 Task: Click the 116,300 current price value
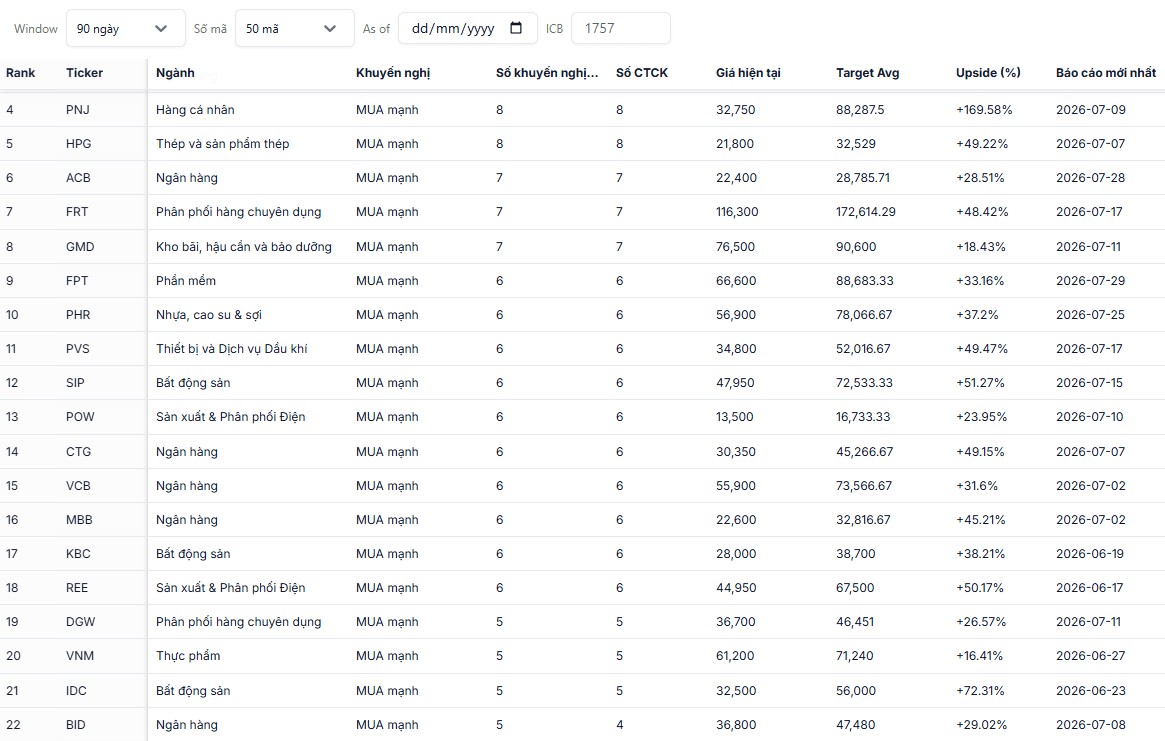[737, 212]
